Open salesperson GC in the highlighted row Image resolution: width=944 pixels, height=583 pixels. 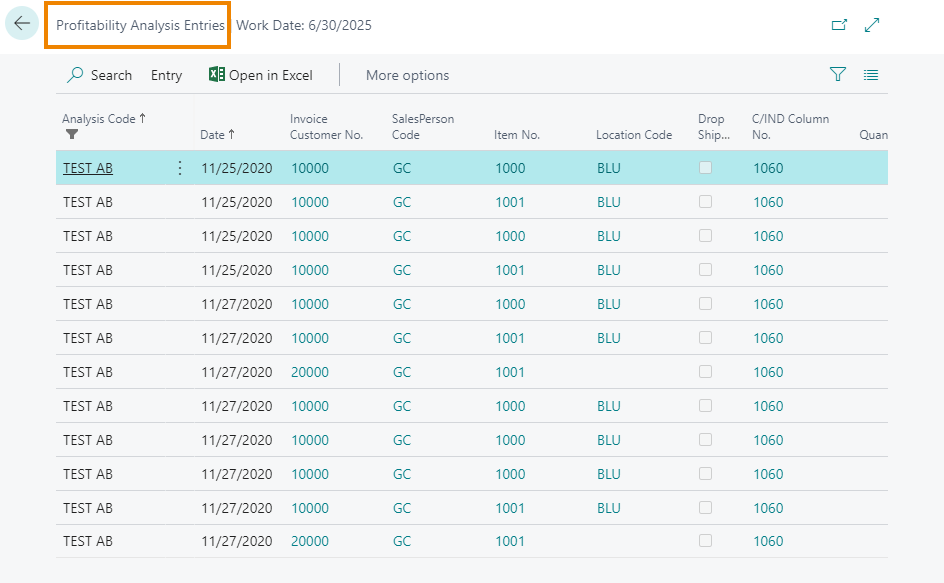tap(402, 168)
